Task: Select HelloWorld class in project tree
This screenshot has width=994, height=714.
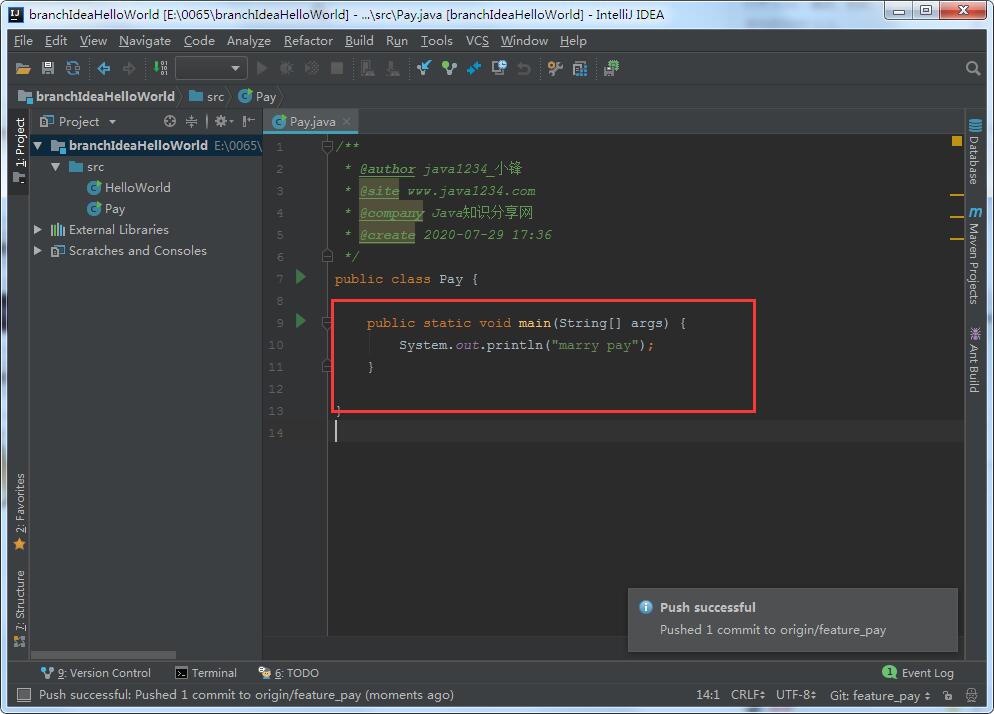Action: tap(129, 188)
